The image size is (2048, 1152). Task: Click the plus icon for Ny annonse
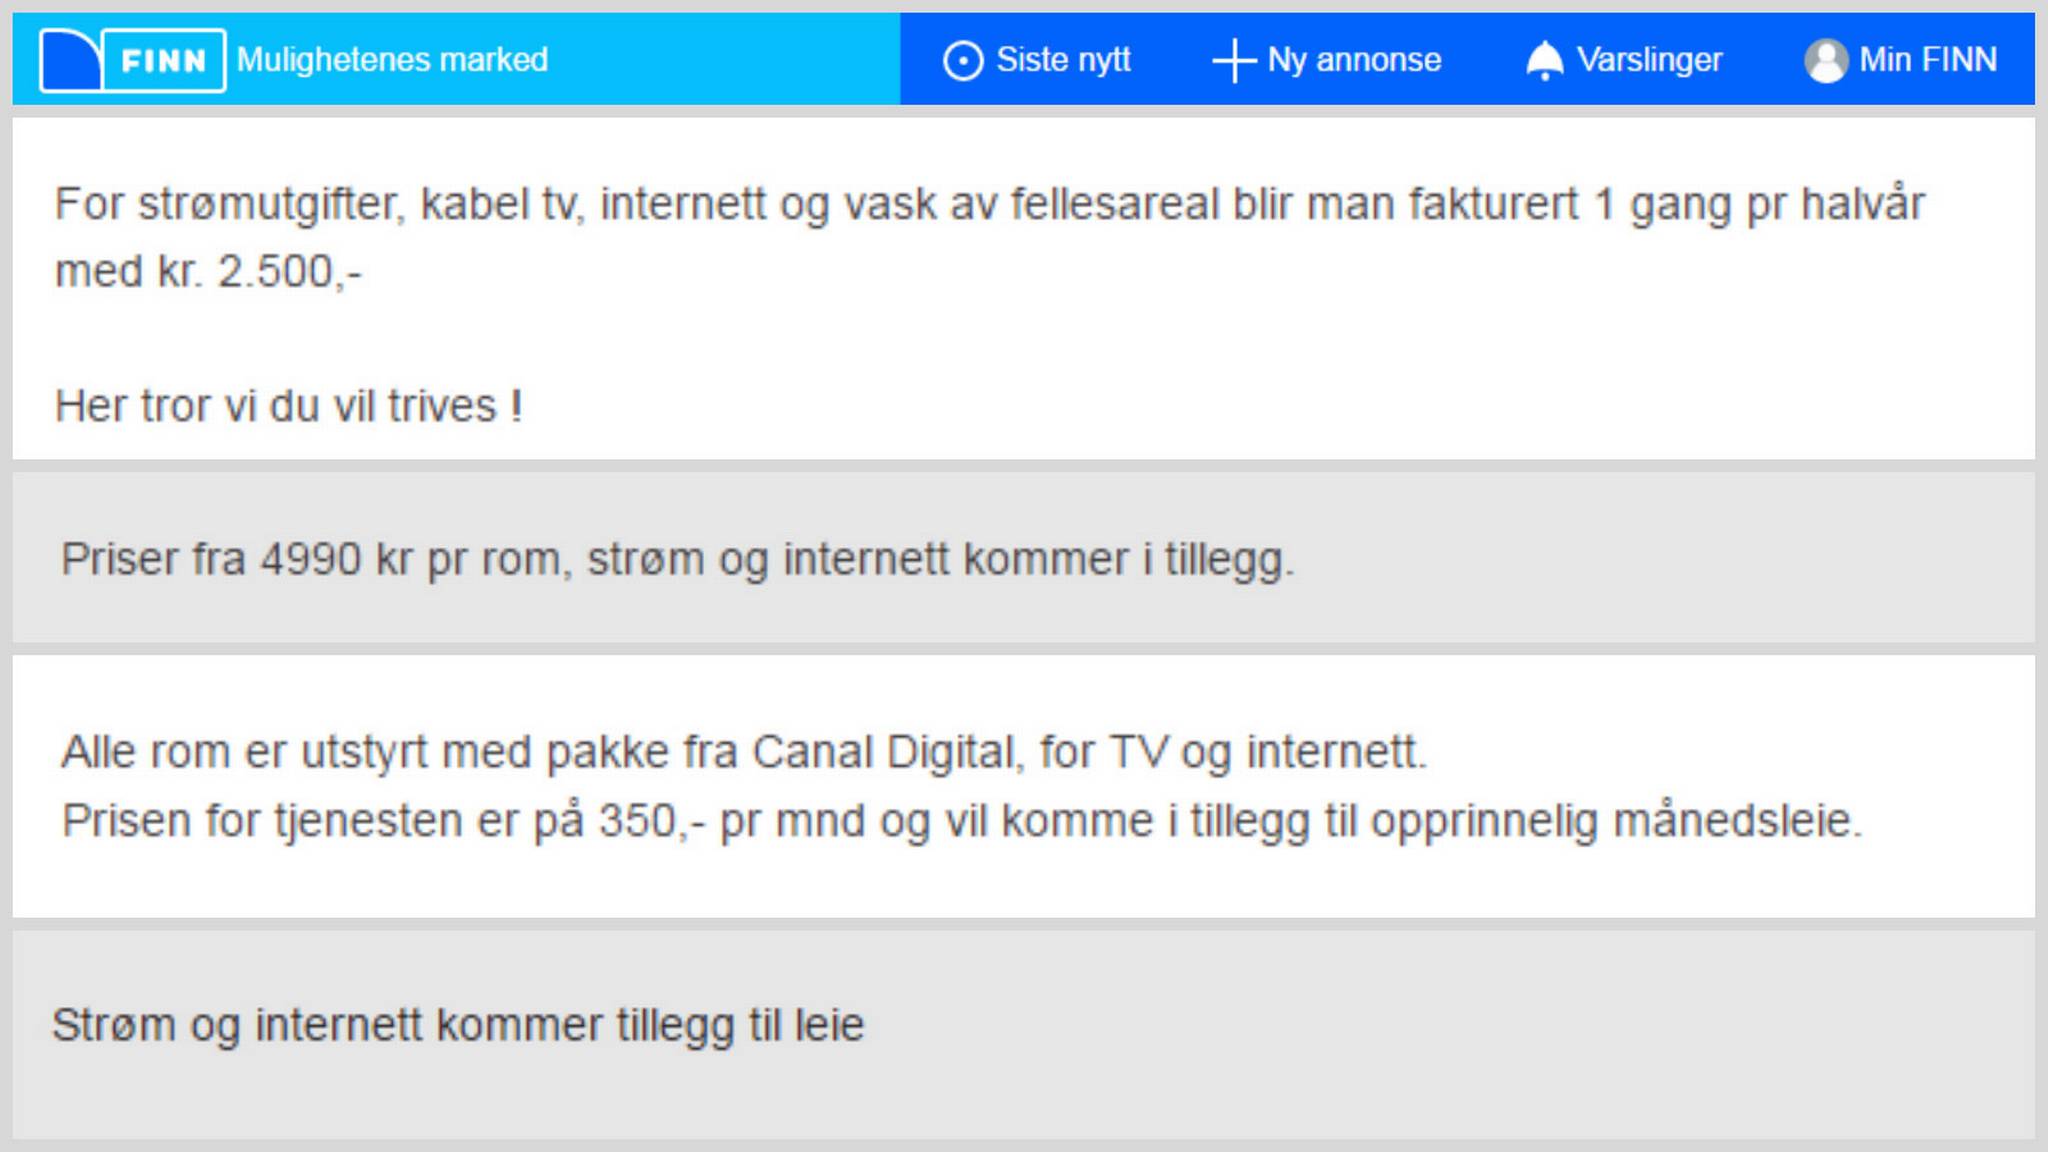pos(1233,61)
